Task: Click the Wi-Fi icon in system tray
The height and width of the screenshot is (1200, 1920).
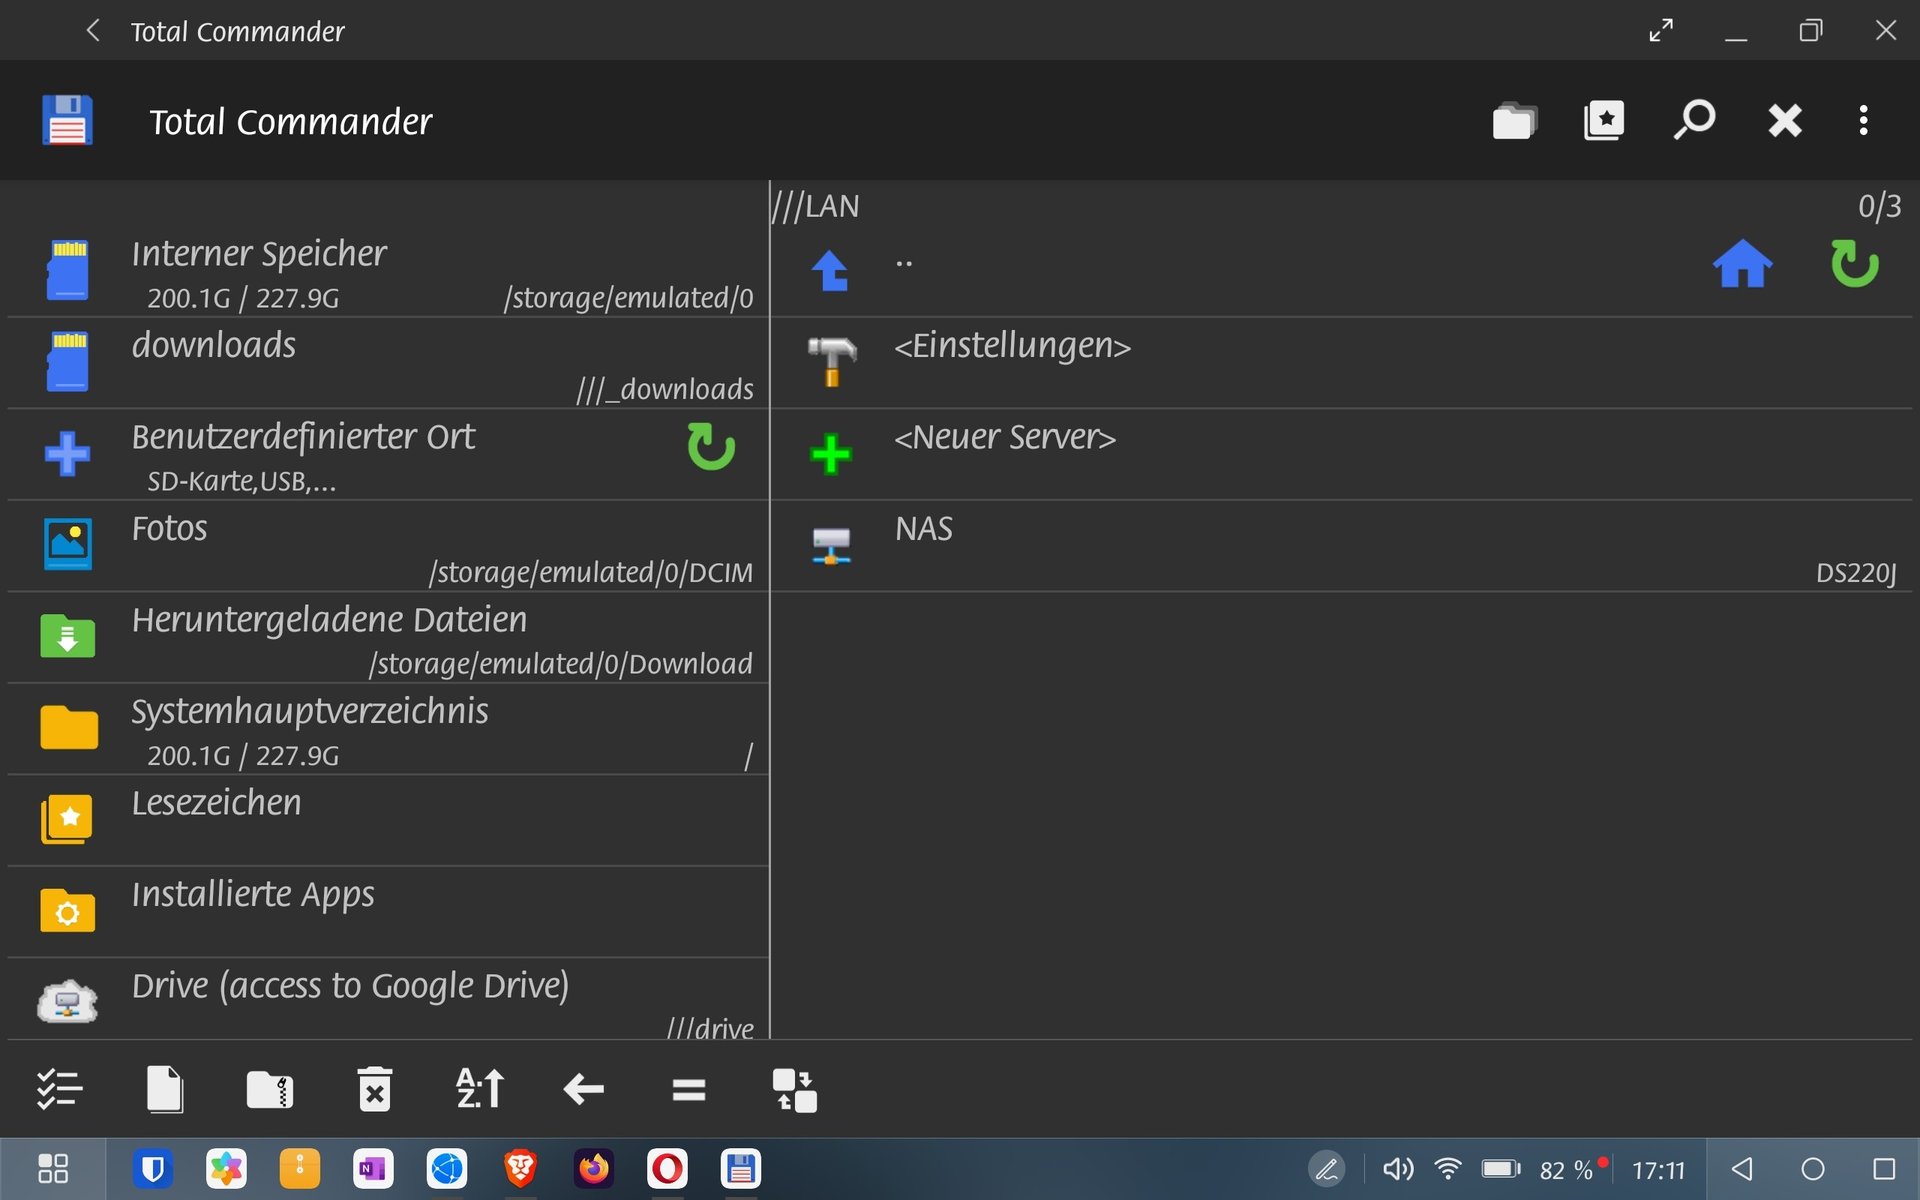Action: click(x=1447, y=1168)
